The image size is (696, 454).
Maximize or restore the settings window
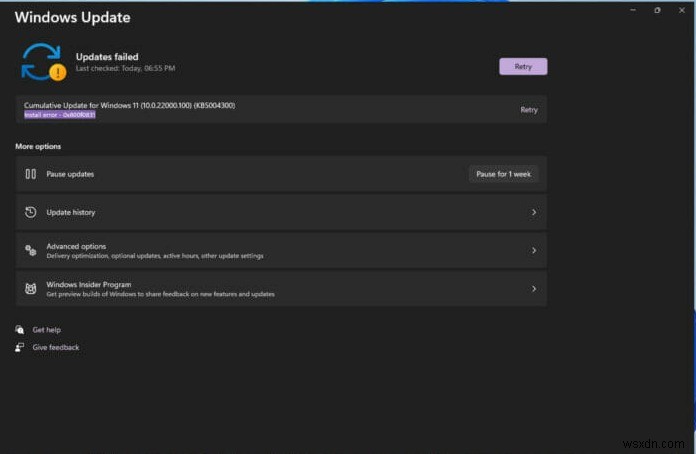[x=657, y=10]
